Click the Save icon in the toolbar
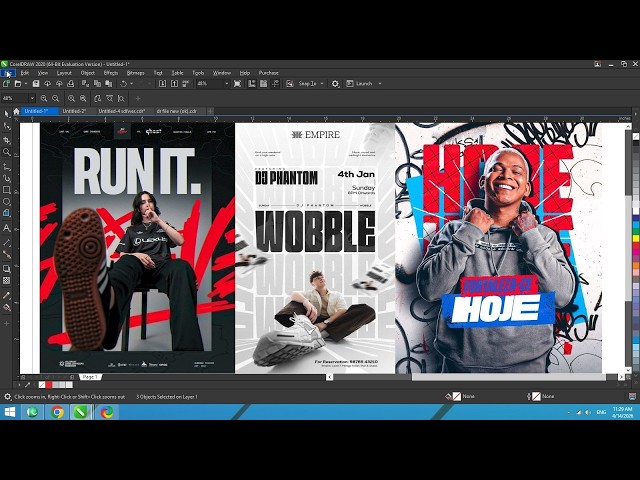Viewport: 640px width, 480px height. coord(36,84)
